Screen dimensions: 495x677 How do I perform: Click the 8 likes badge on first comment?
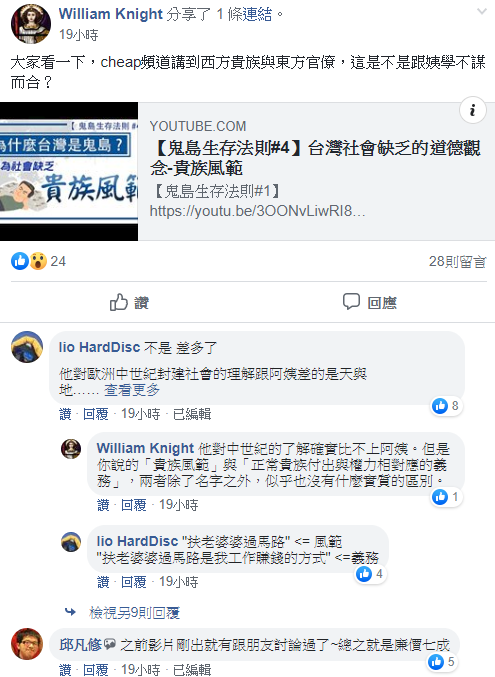point(447,406)
